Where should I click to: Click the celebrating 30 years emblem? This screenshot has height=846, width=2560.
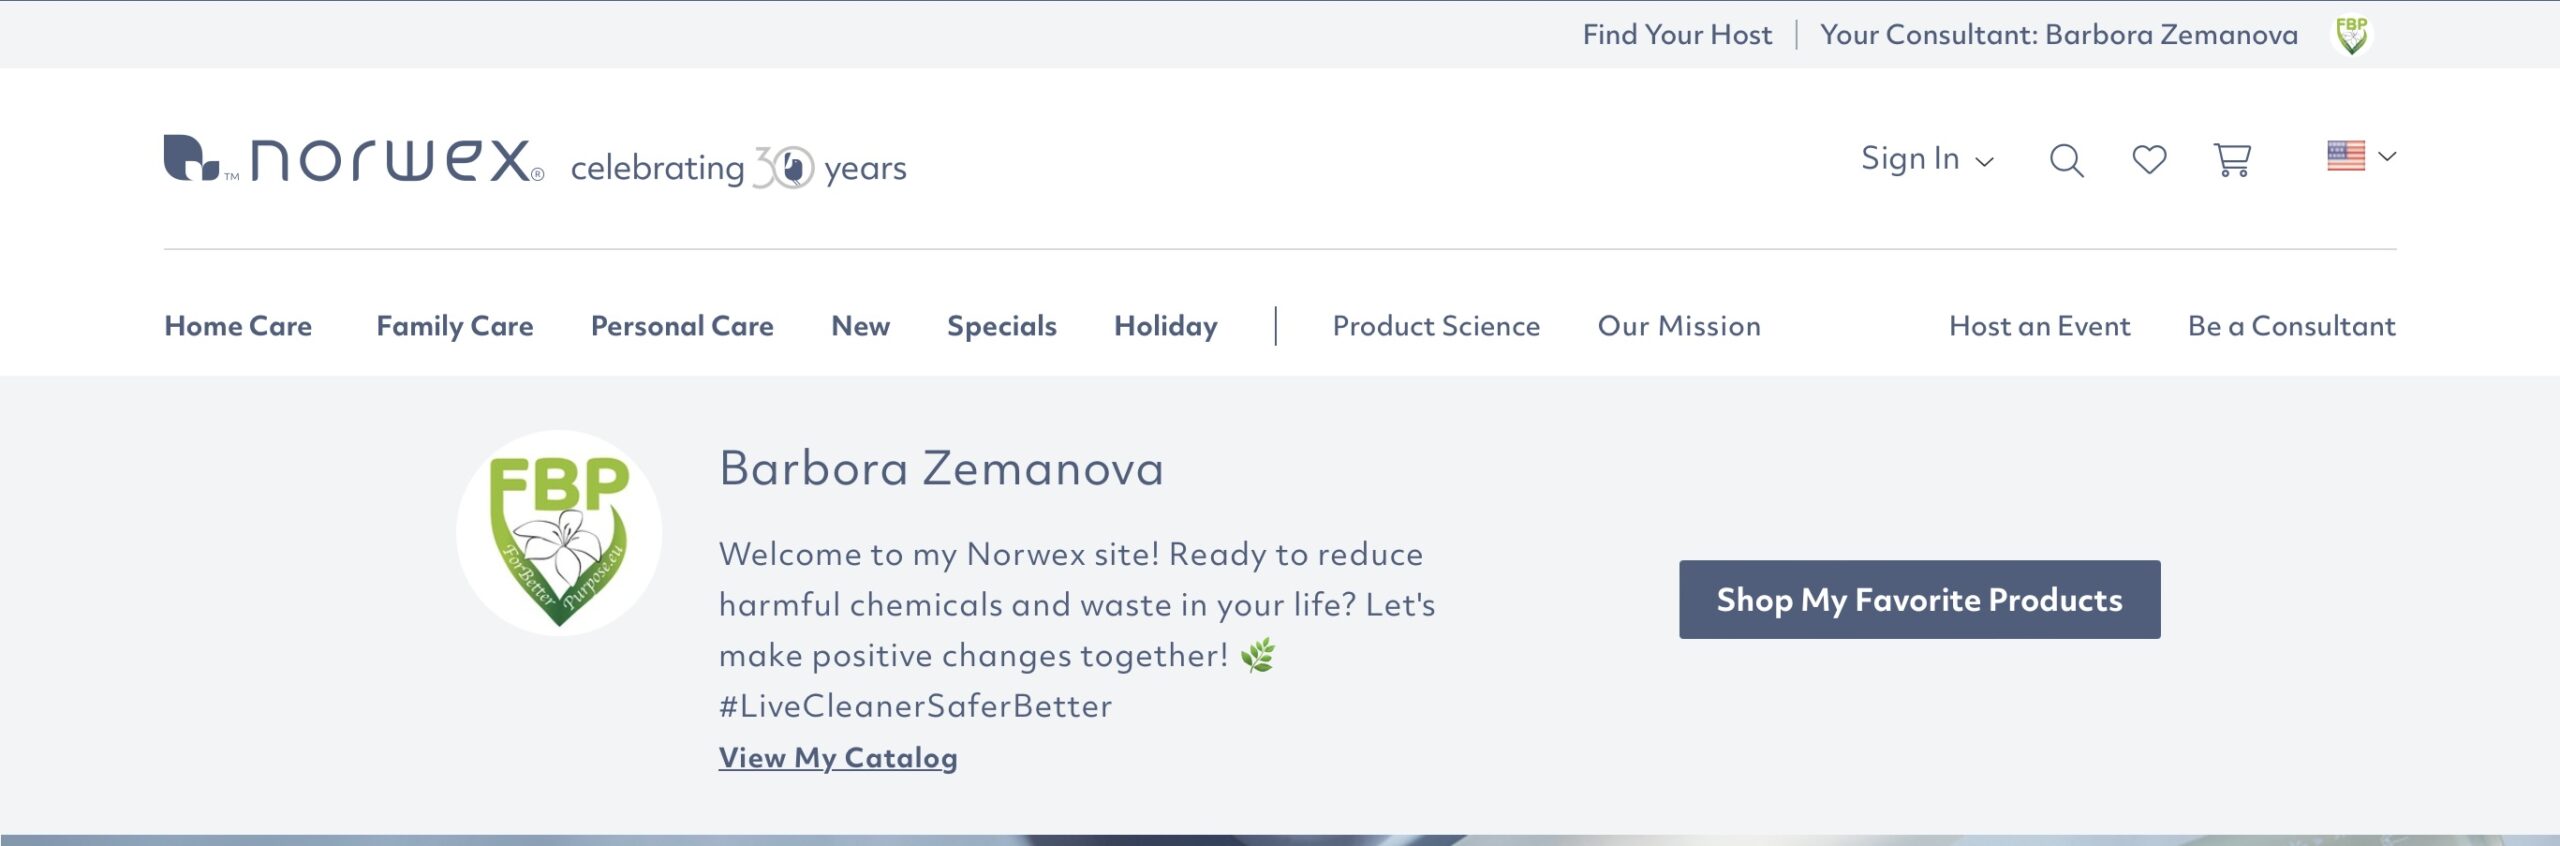point(738,168)
